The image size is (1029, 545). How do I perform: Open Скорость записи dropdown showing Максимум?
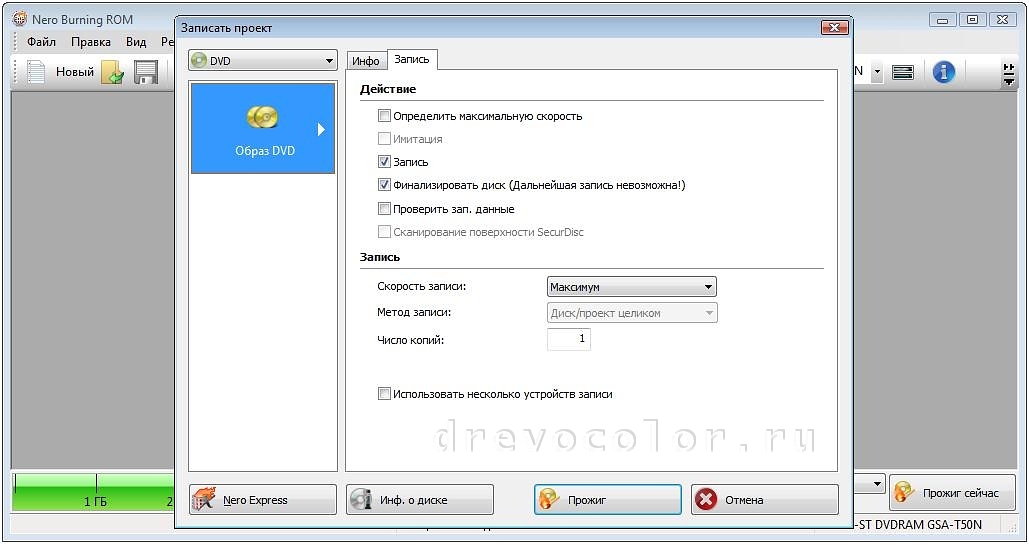pos(631,287)
